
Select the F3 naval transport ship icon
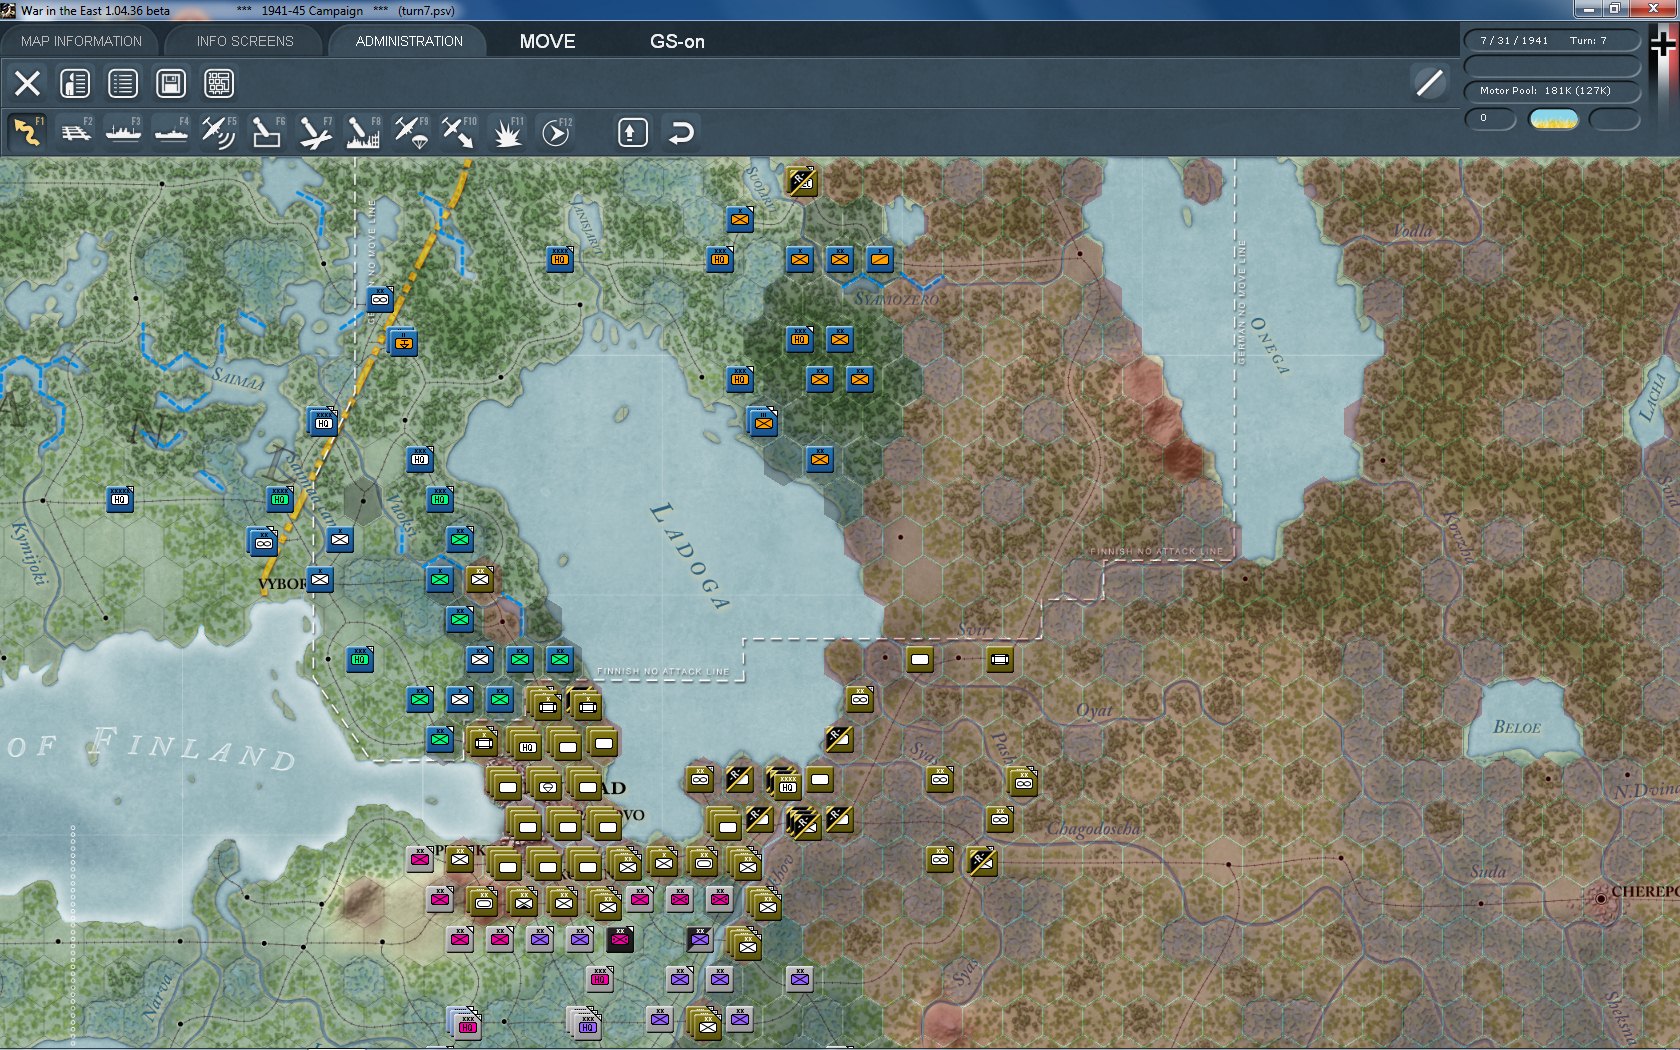[123, 132]
